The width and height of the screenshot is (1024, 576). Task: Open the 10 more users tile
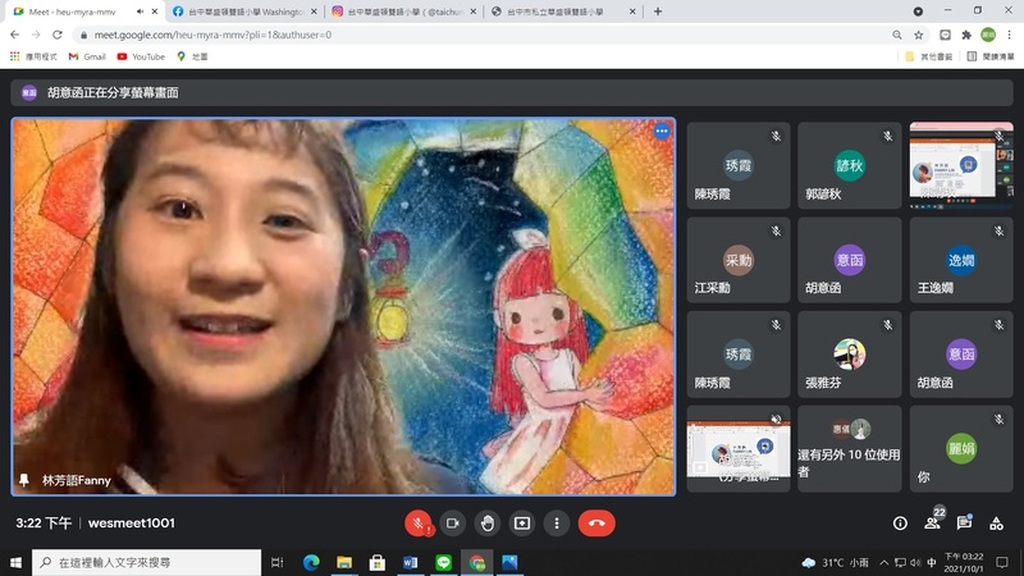click(x=849, y=449)
